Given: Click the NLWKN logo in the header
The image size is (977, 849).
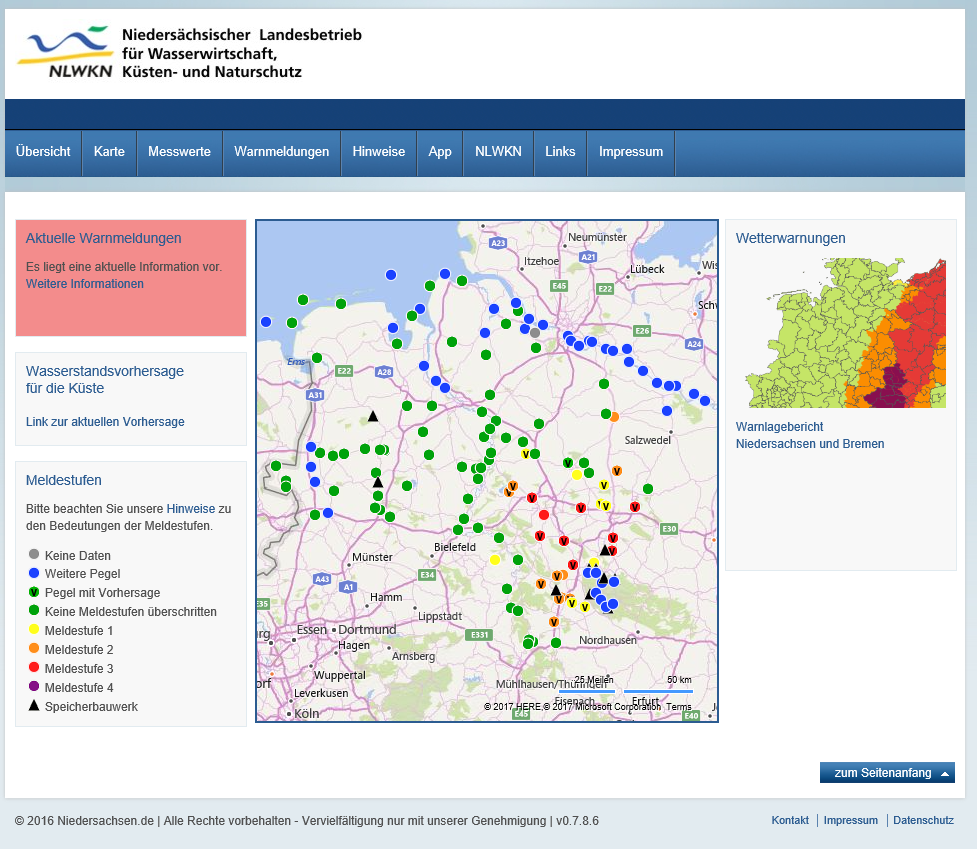Looking at the screenshot, I should pyautogui.click(x=65, y=52).
